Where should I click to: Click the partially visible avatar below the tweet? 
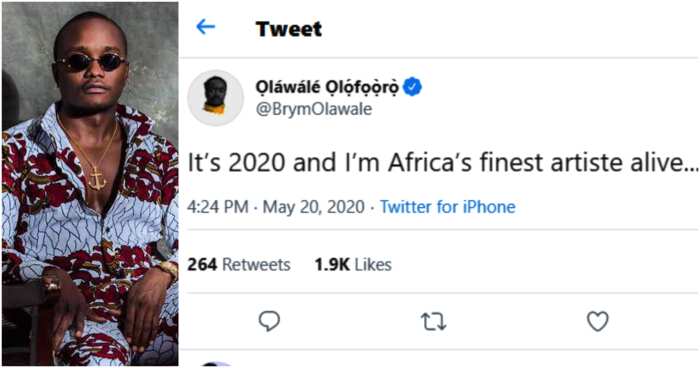click(216, 364)
